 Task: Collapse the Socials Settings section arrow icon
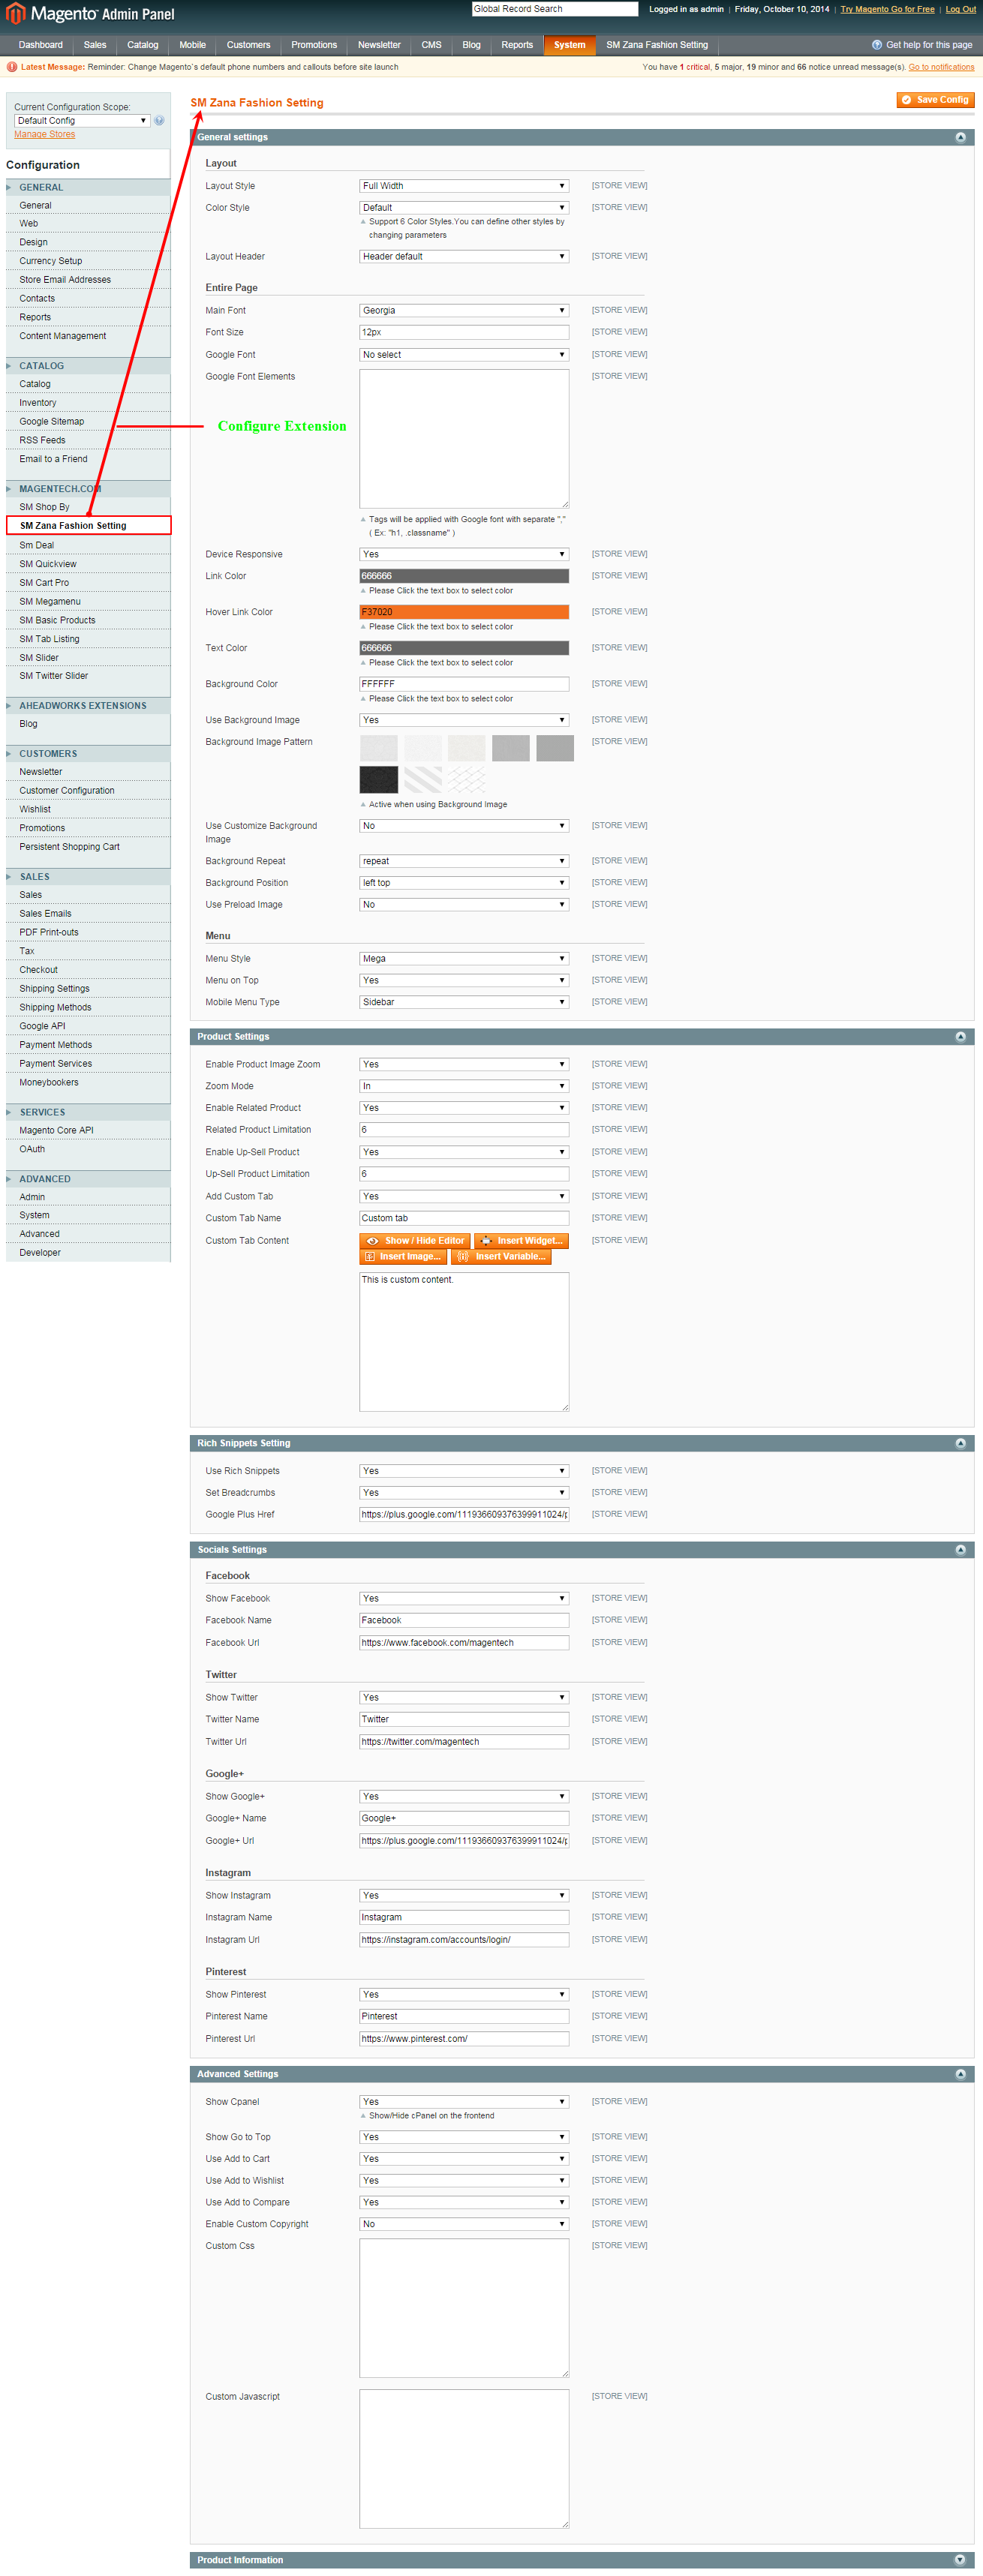tap(960, 1550)
